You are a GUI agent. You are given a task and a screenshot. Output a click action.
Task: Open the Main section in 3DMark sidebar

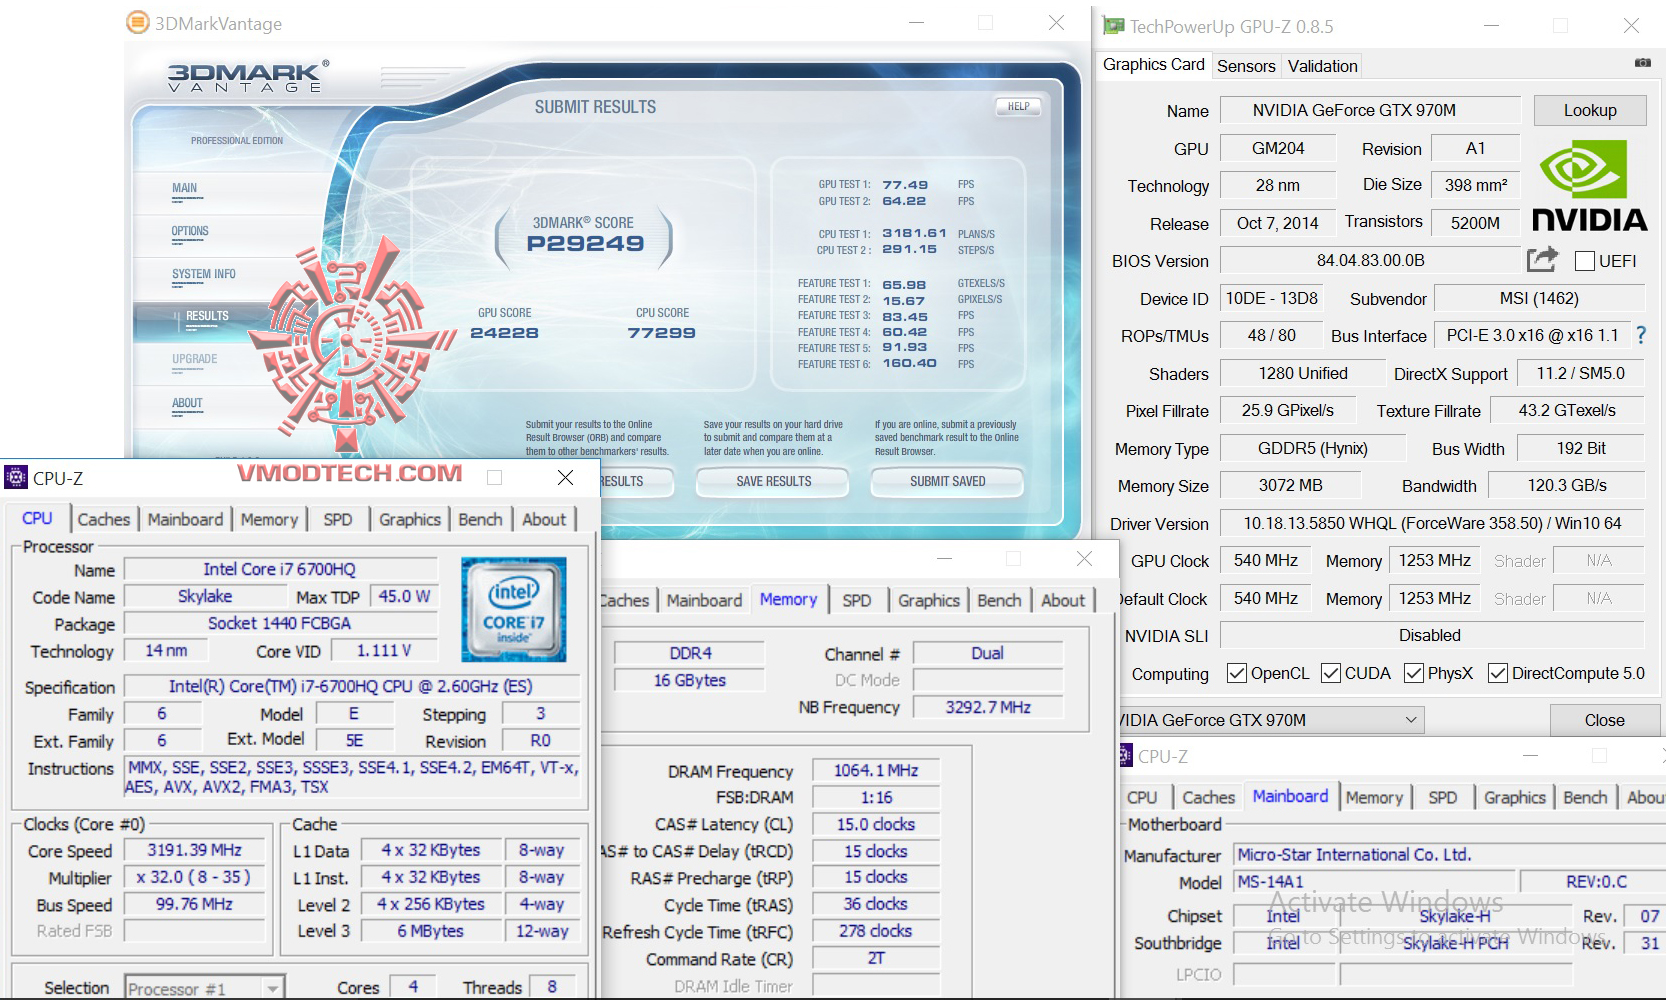coord(185,188)
